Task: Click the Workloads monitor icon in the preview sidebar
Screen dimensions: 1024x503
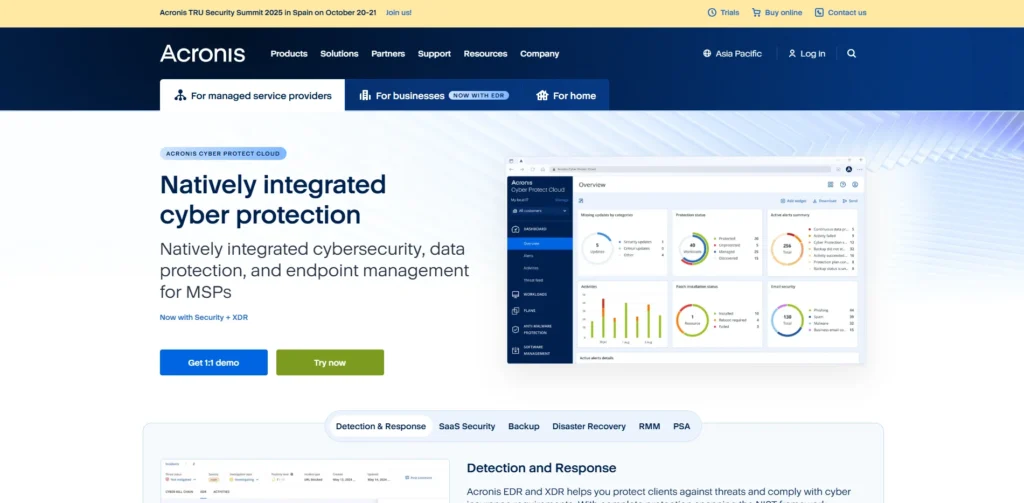Action: coord(515,295)
